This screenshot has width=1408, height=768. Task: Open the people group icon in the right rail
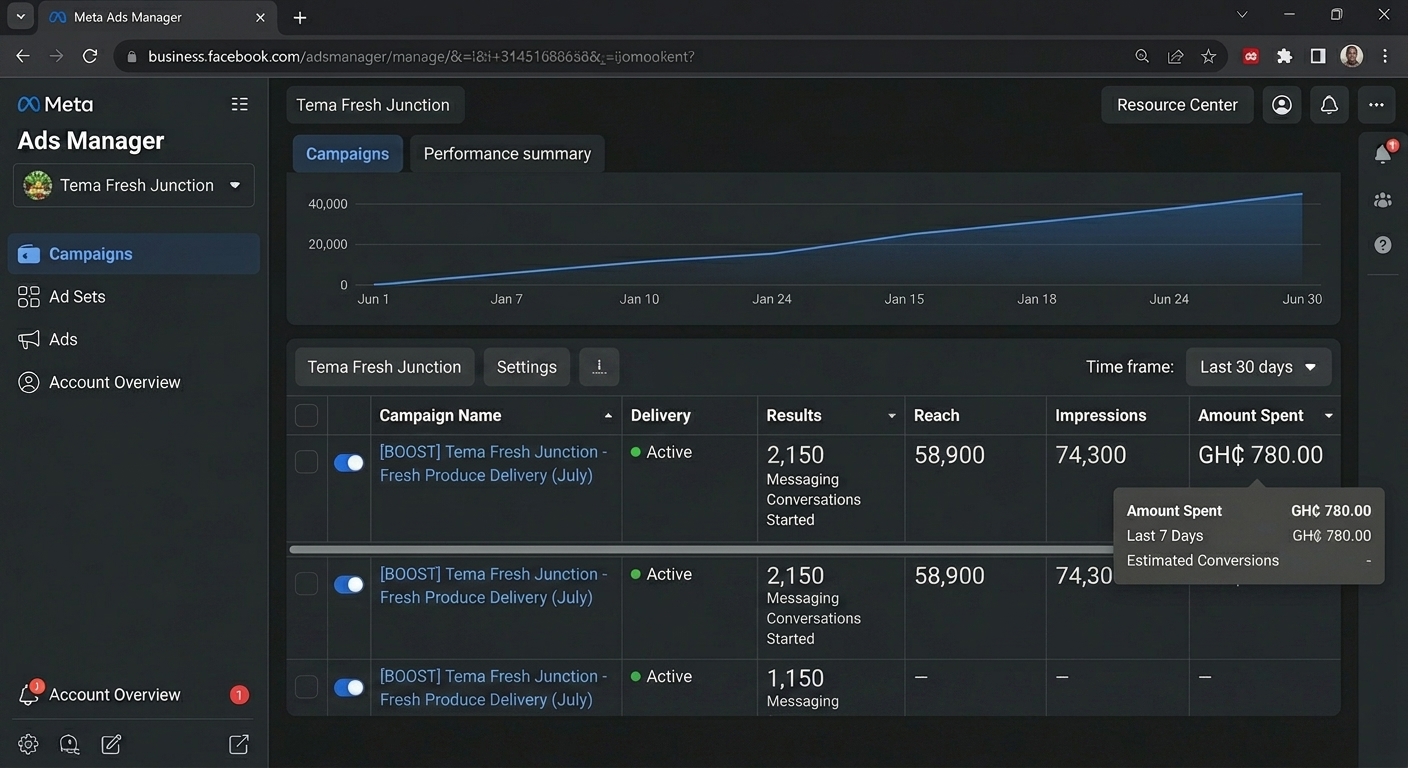pos(1383,200)
